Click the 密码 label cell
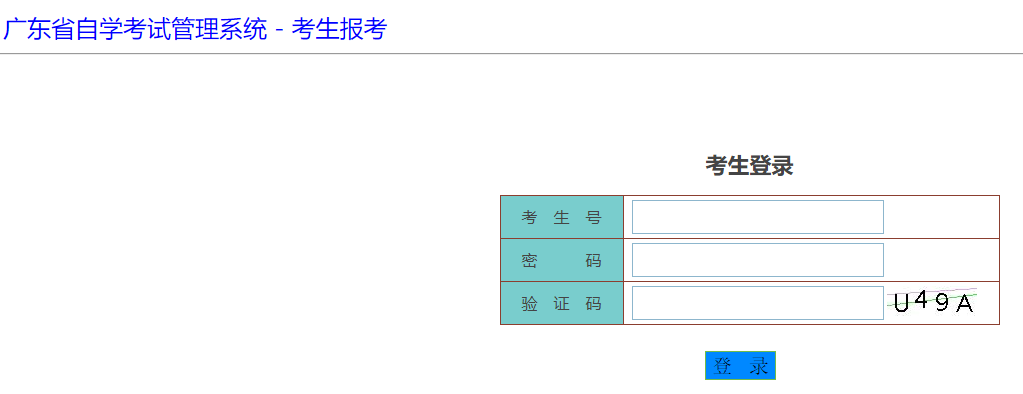 click(x=562, y=260)
